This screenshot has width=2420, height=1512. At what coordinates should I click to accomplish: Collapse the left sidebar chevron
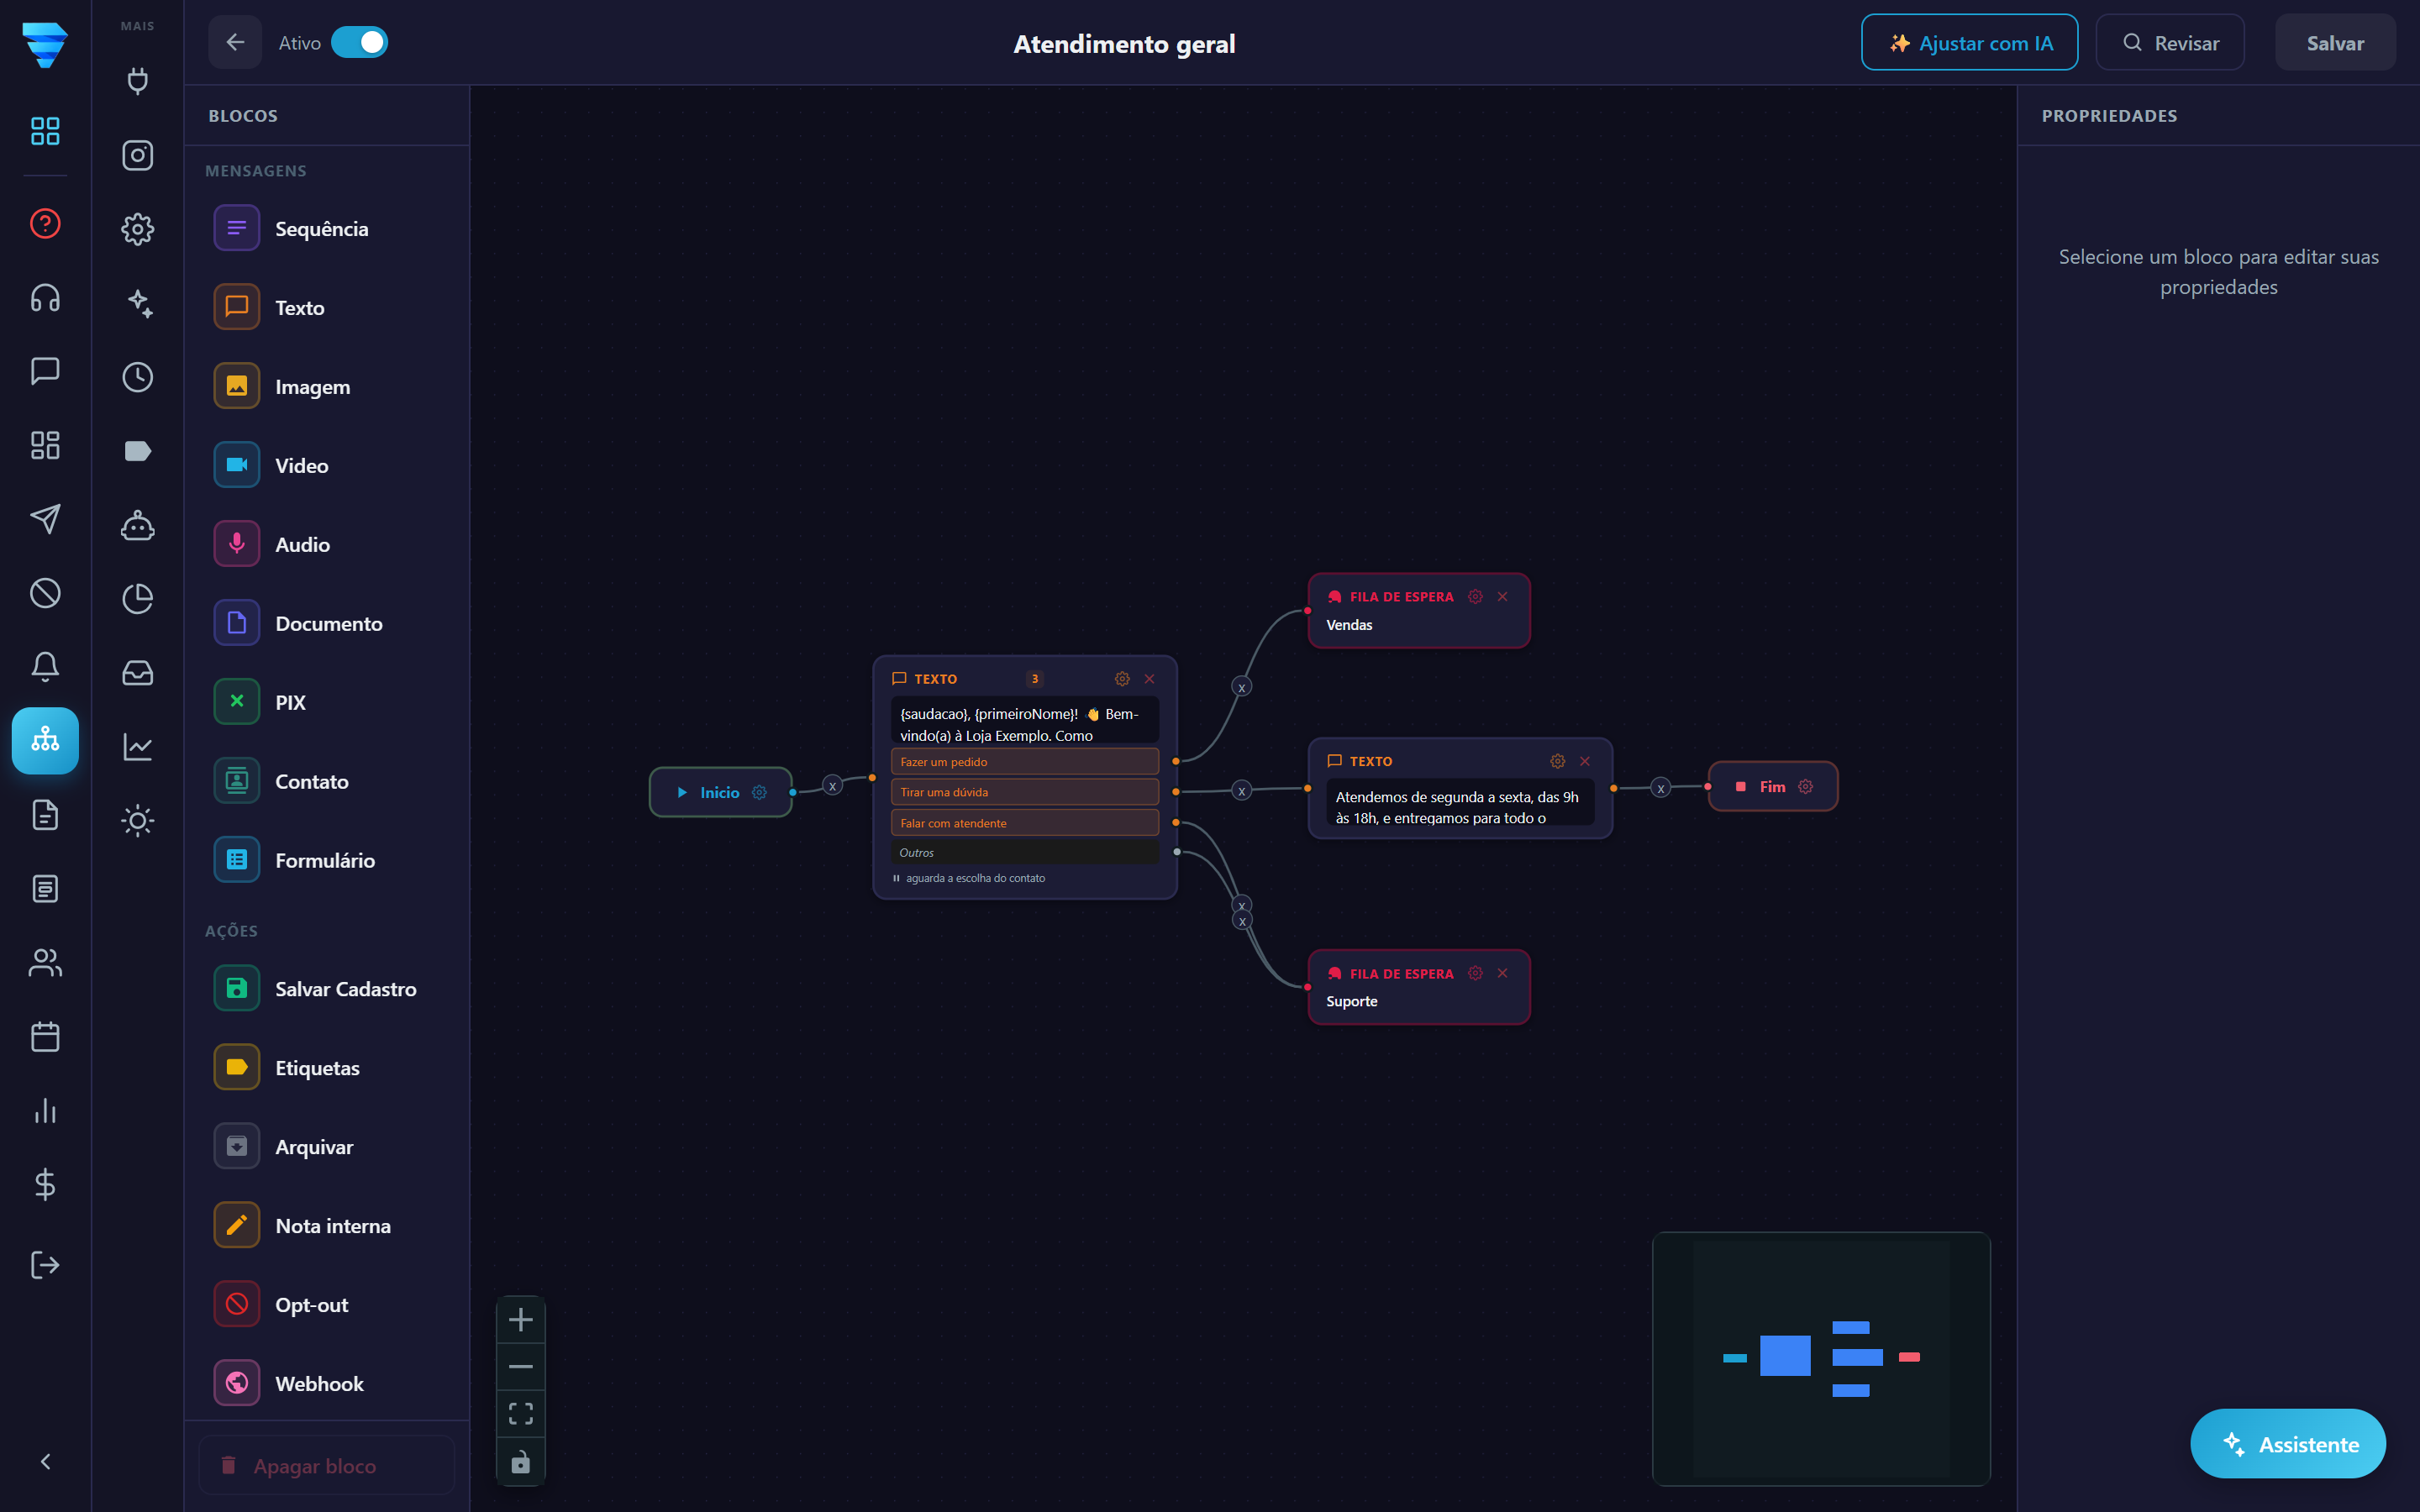click(x=45, y=1461)
